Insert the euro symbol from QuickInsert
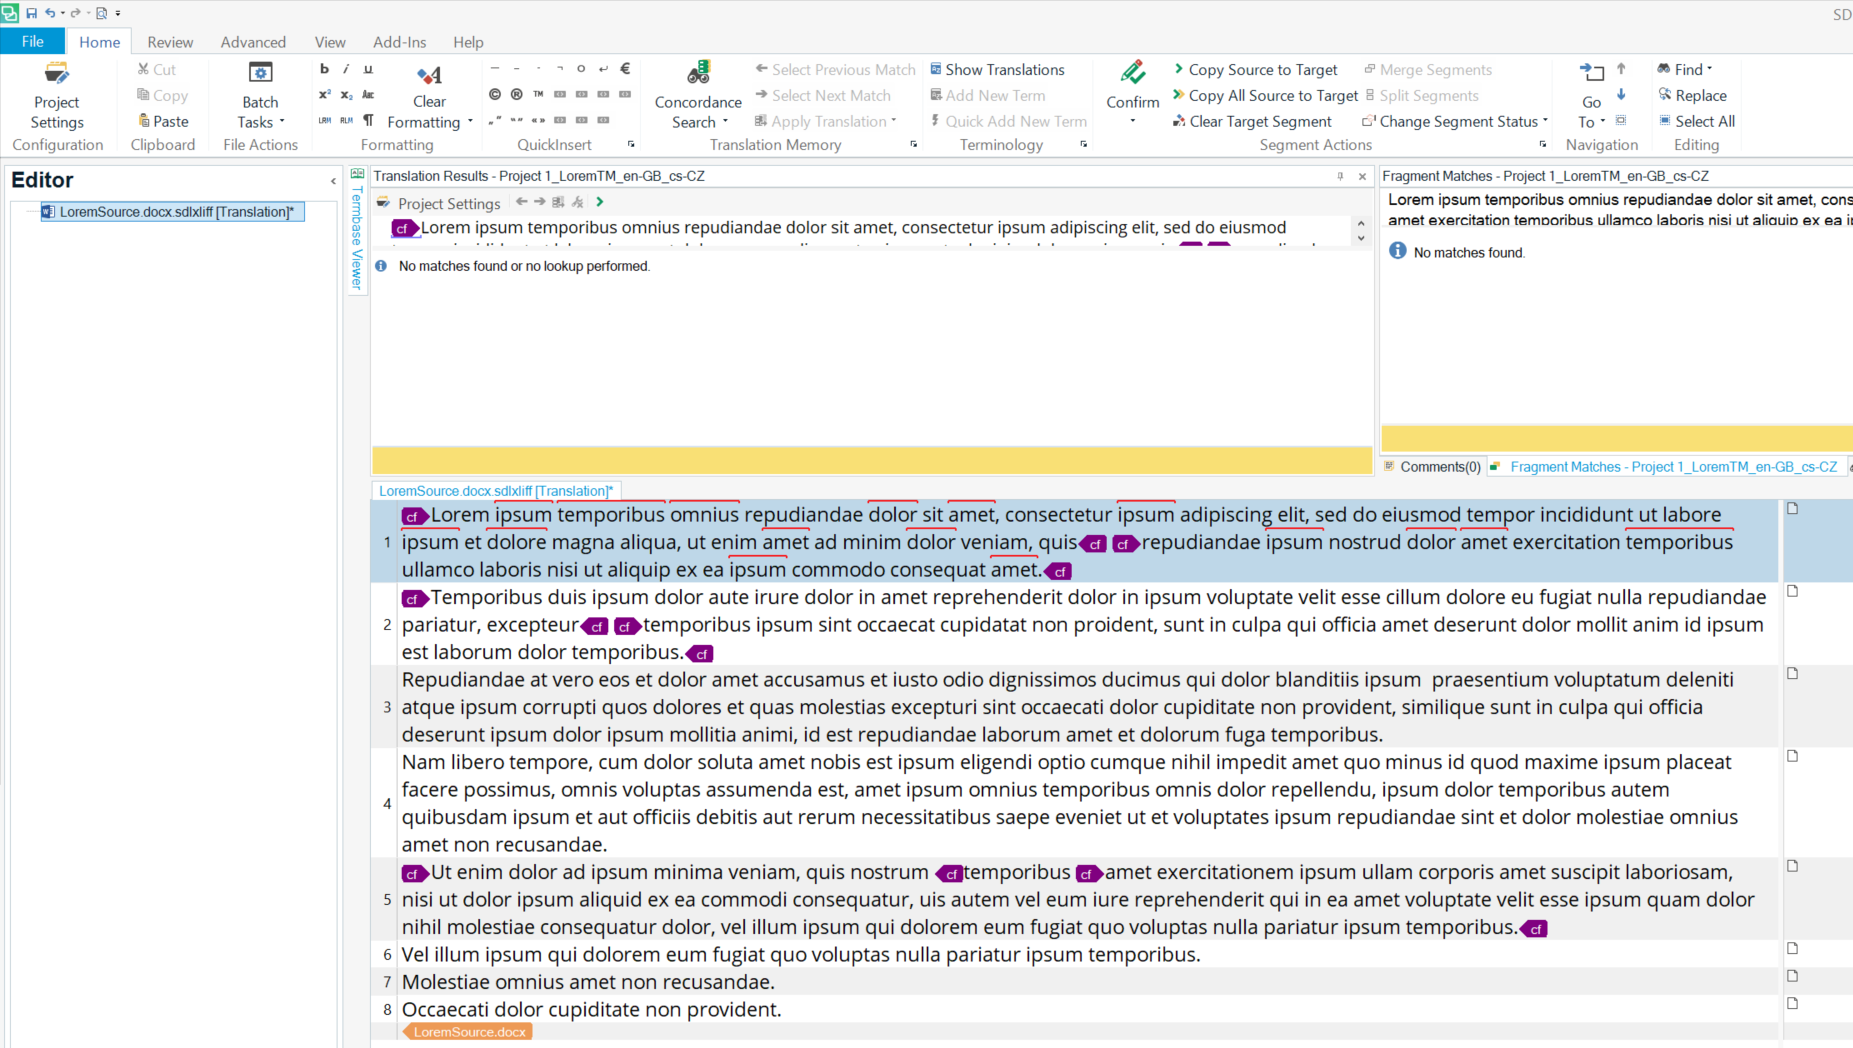The image size is (1853, 1048). point(625,69)
